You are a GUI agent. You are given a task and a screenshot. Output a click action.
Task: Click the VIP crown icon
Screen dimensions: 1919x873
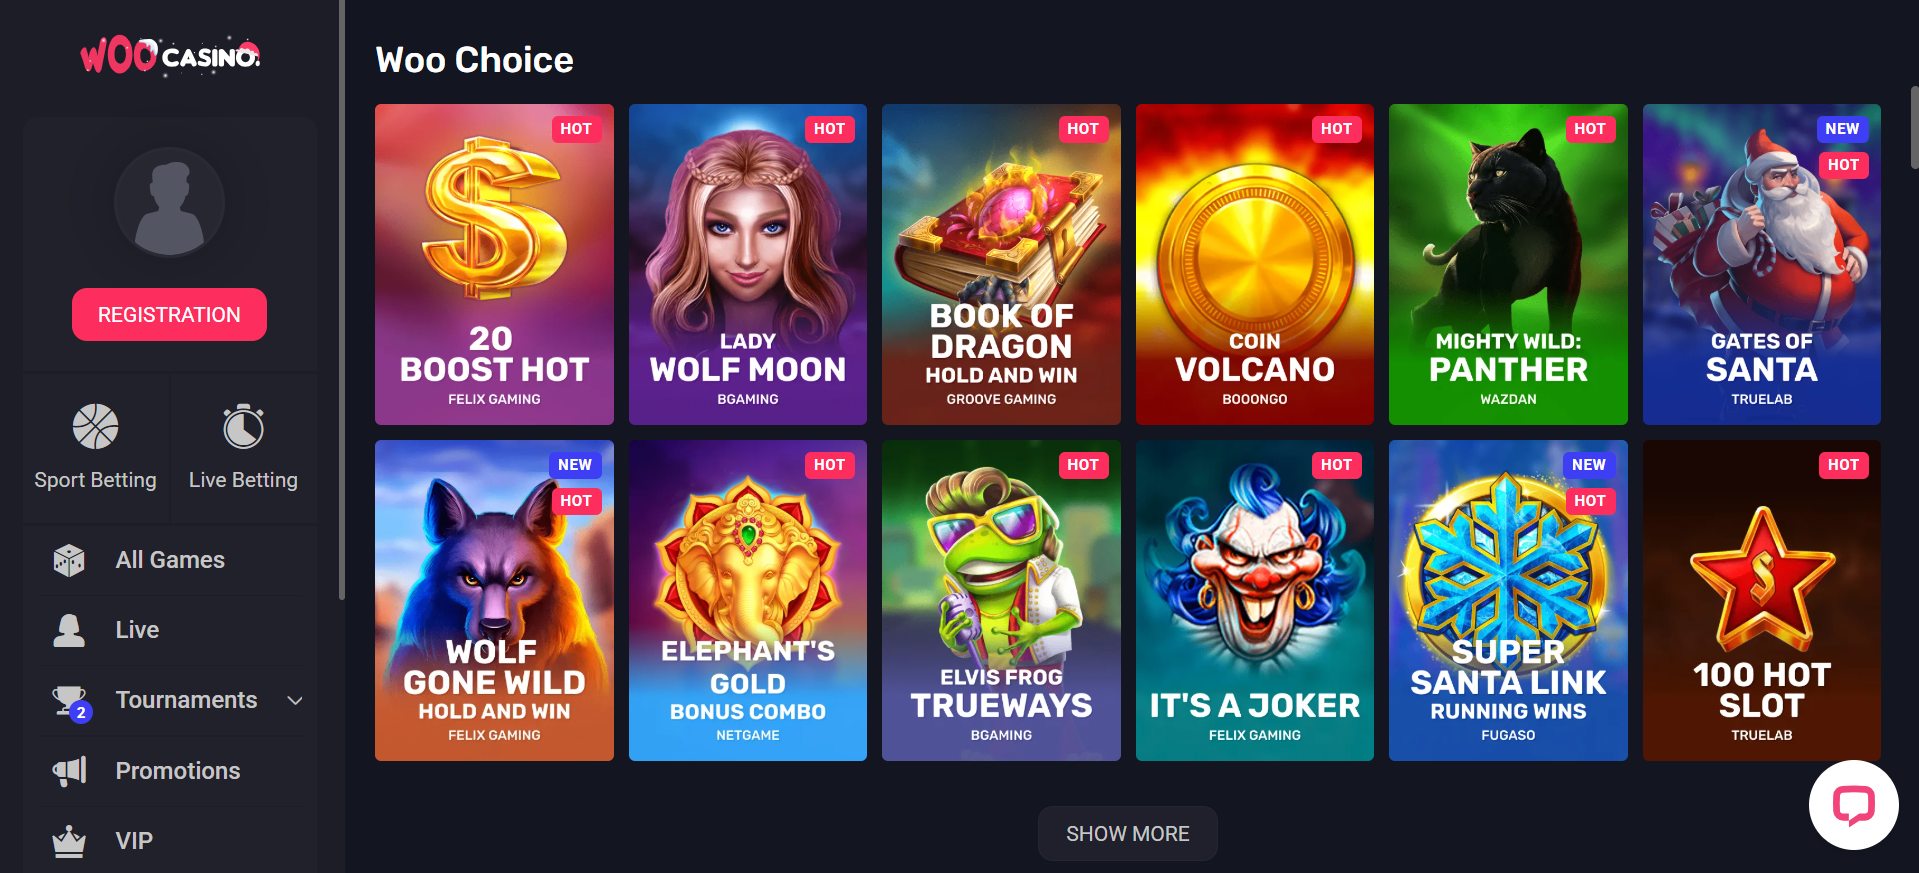pyautogui.click(x=69, y=841)
